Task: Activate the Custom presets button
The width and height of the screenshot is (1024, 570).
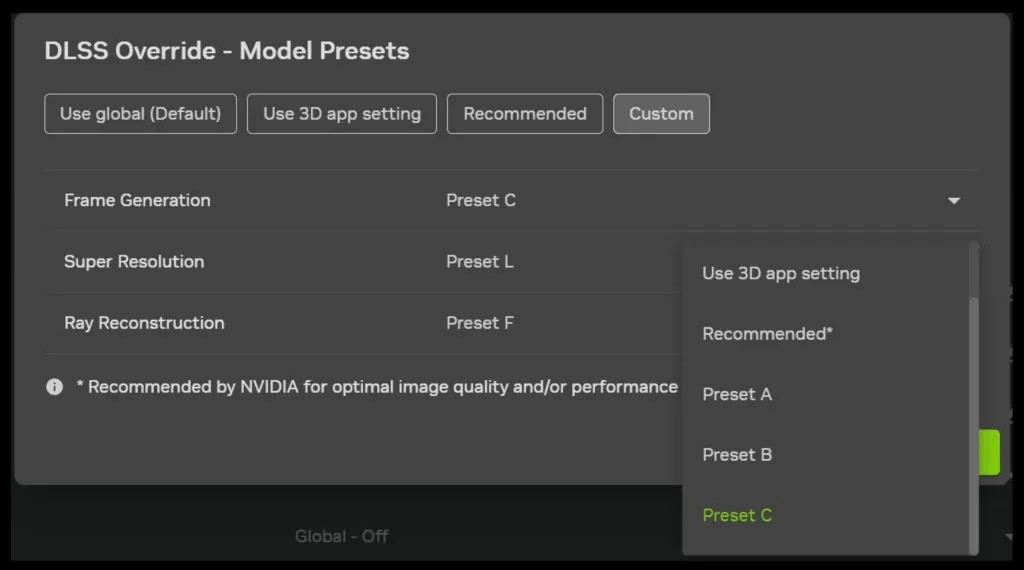Action: coord(661,114)
